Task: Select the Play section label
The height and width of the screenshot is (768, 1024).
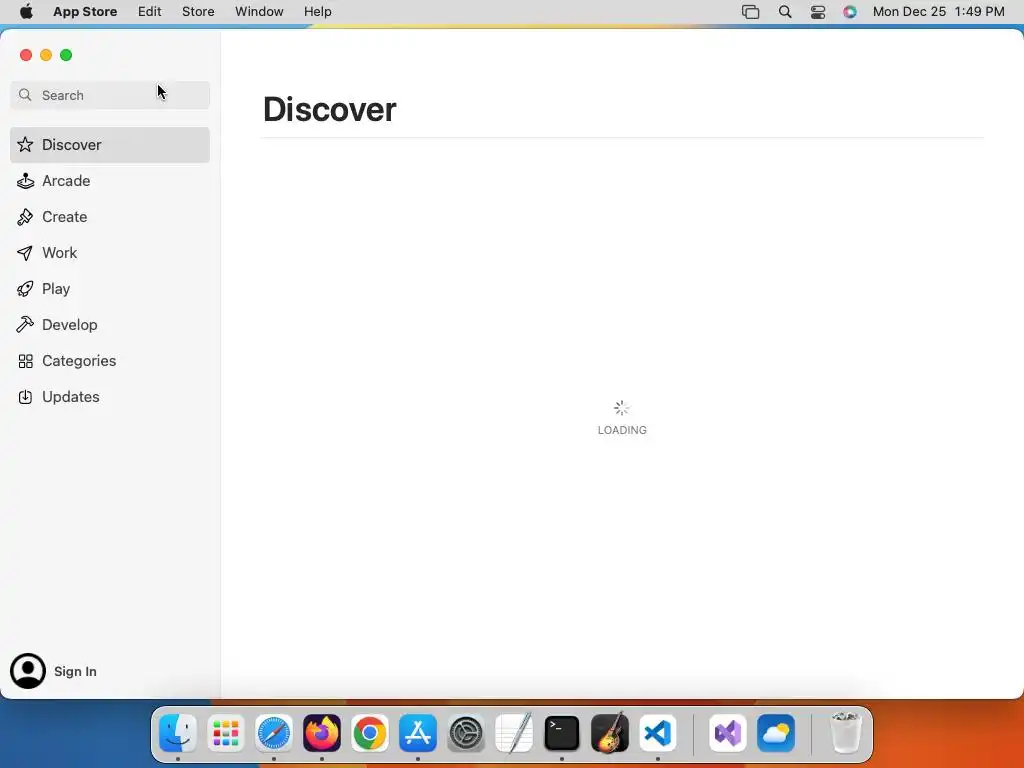Action: coord(56,289)
